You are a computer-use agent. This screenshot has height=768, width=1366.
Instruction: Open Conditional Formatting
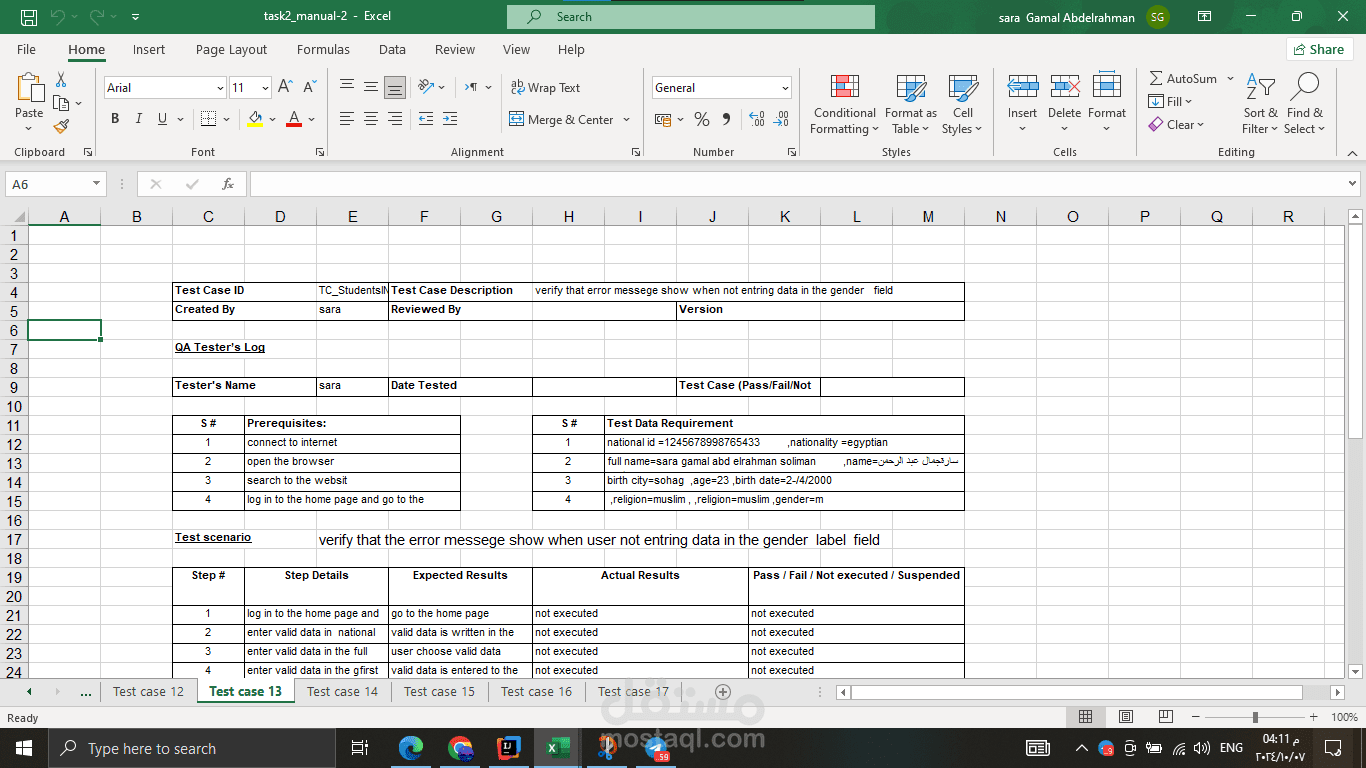click(845, 104)
